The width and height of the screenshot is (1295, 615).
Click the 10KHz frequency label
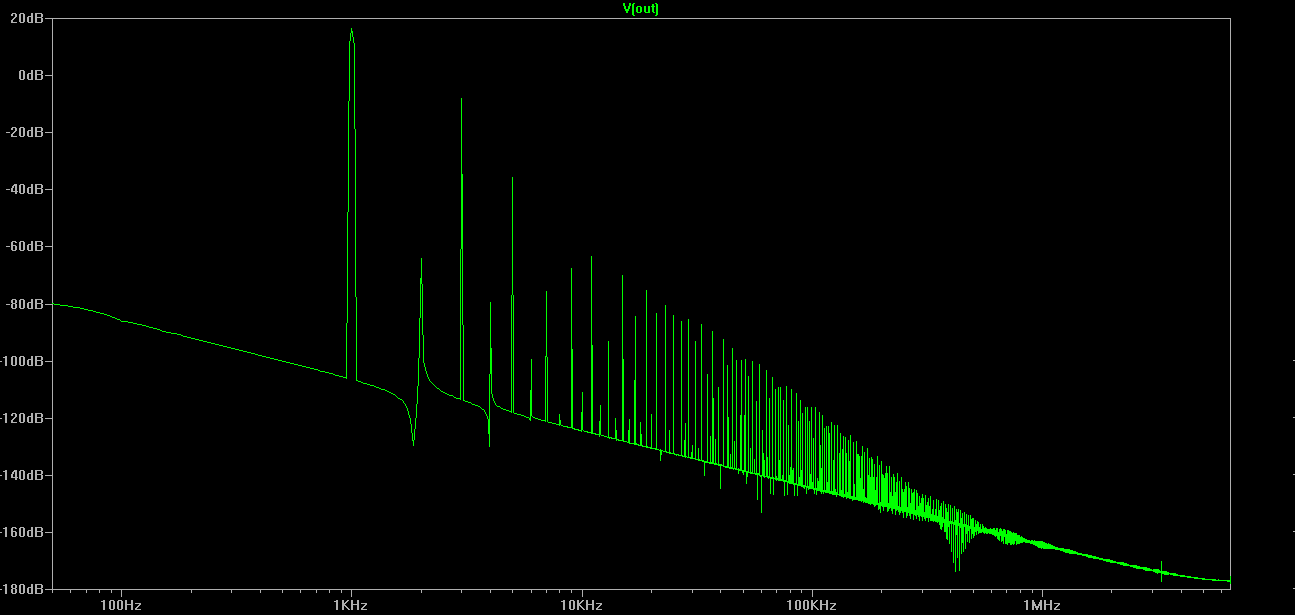[580, 605]
